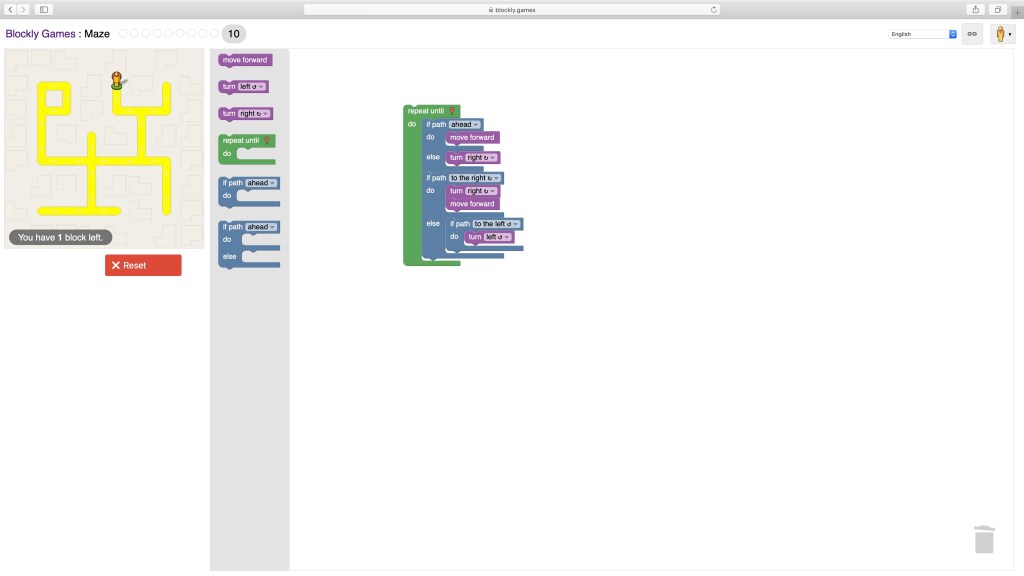Open the pegman character picker
Viewport: 1024px width, 576px height.
pos(1001,34)
